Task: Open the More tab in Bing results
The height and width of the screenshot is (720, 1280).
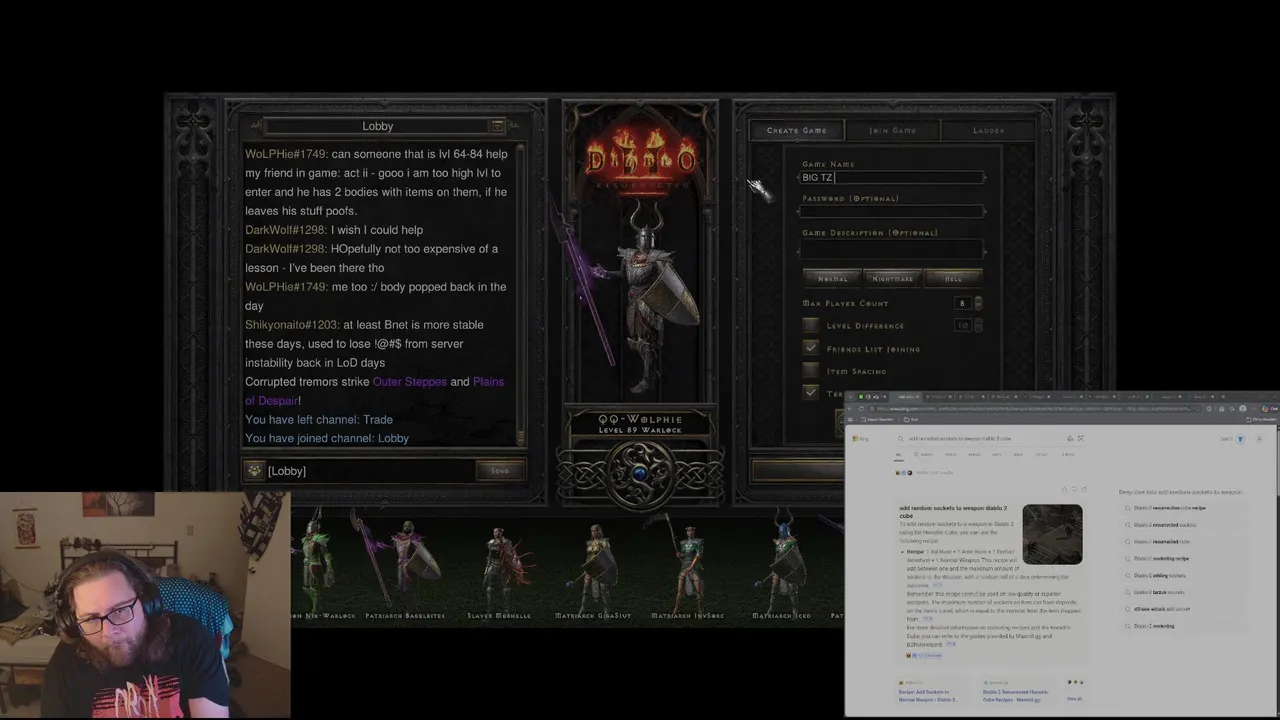Action: [x=1068, y=455]
